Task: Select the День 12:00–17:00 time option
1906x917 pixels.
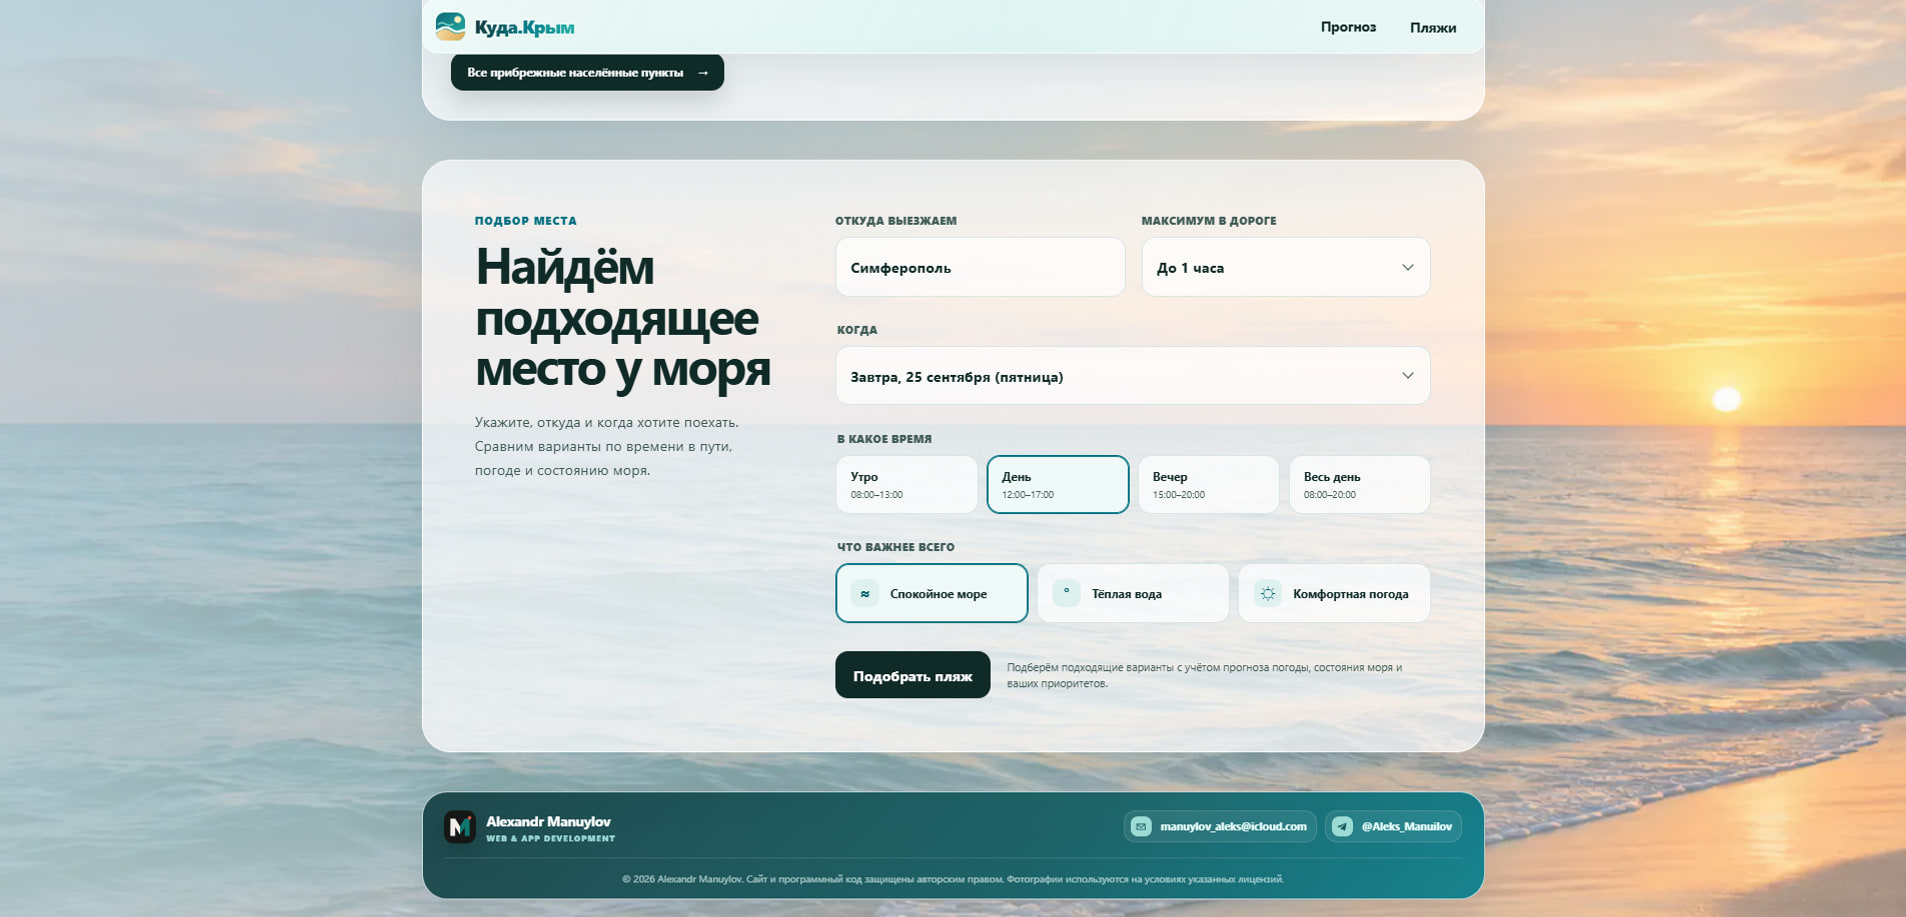Action: 1057,485
